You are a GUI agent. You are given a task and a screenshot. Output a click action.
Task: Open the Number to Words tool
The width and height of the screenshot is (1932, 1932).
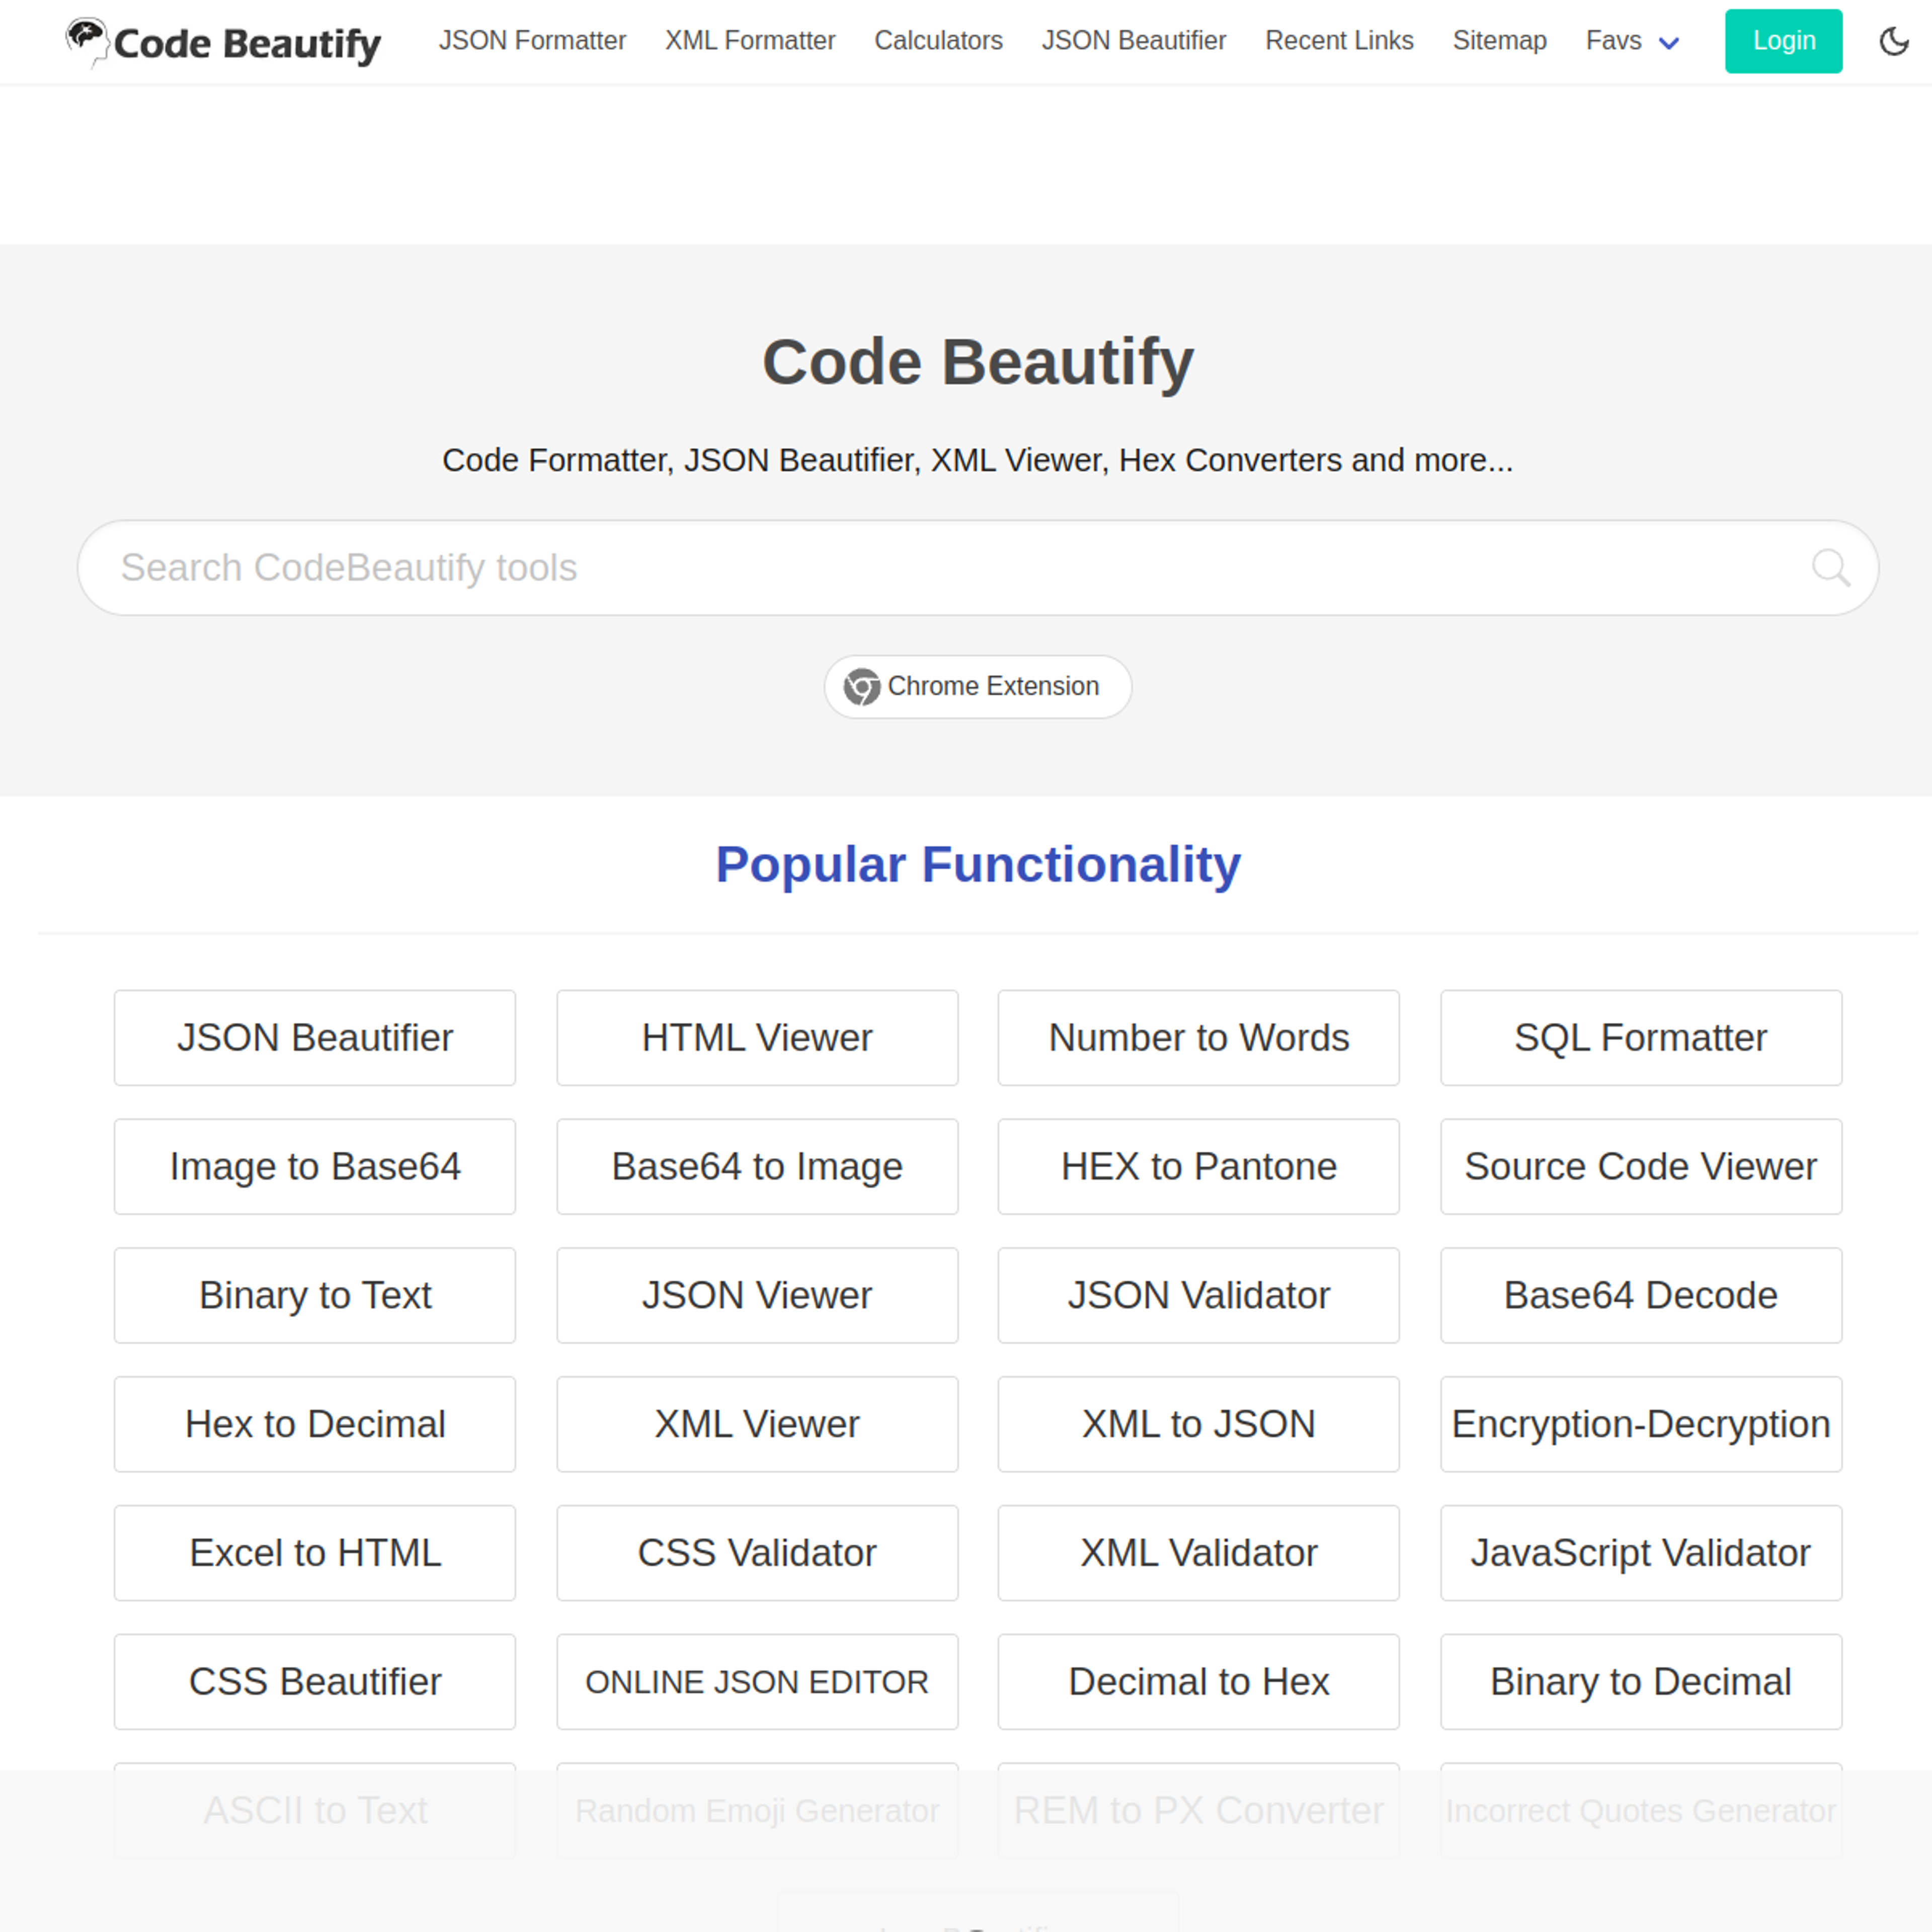(1198, 1037)
